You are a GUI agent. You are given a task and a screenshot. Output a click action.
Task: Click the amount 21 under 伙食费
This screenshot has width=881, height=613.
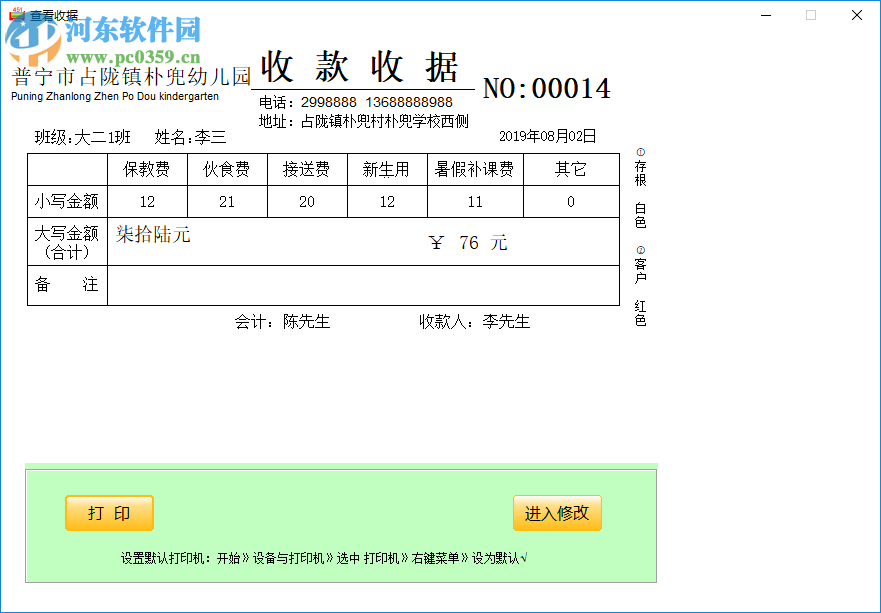227,201
